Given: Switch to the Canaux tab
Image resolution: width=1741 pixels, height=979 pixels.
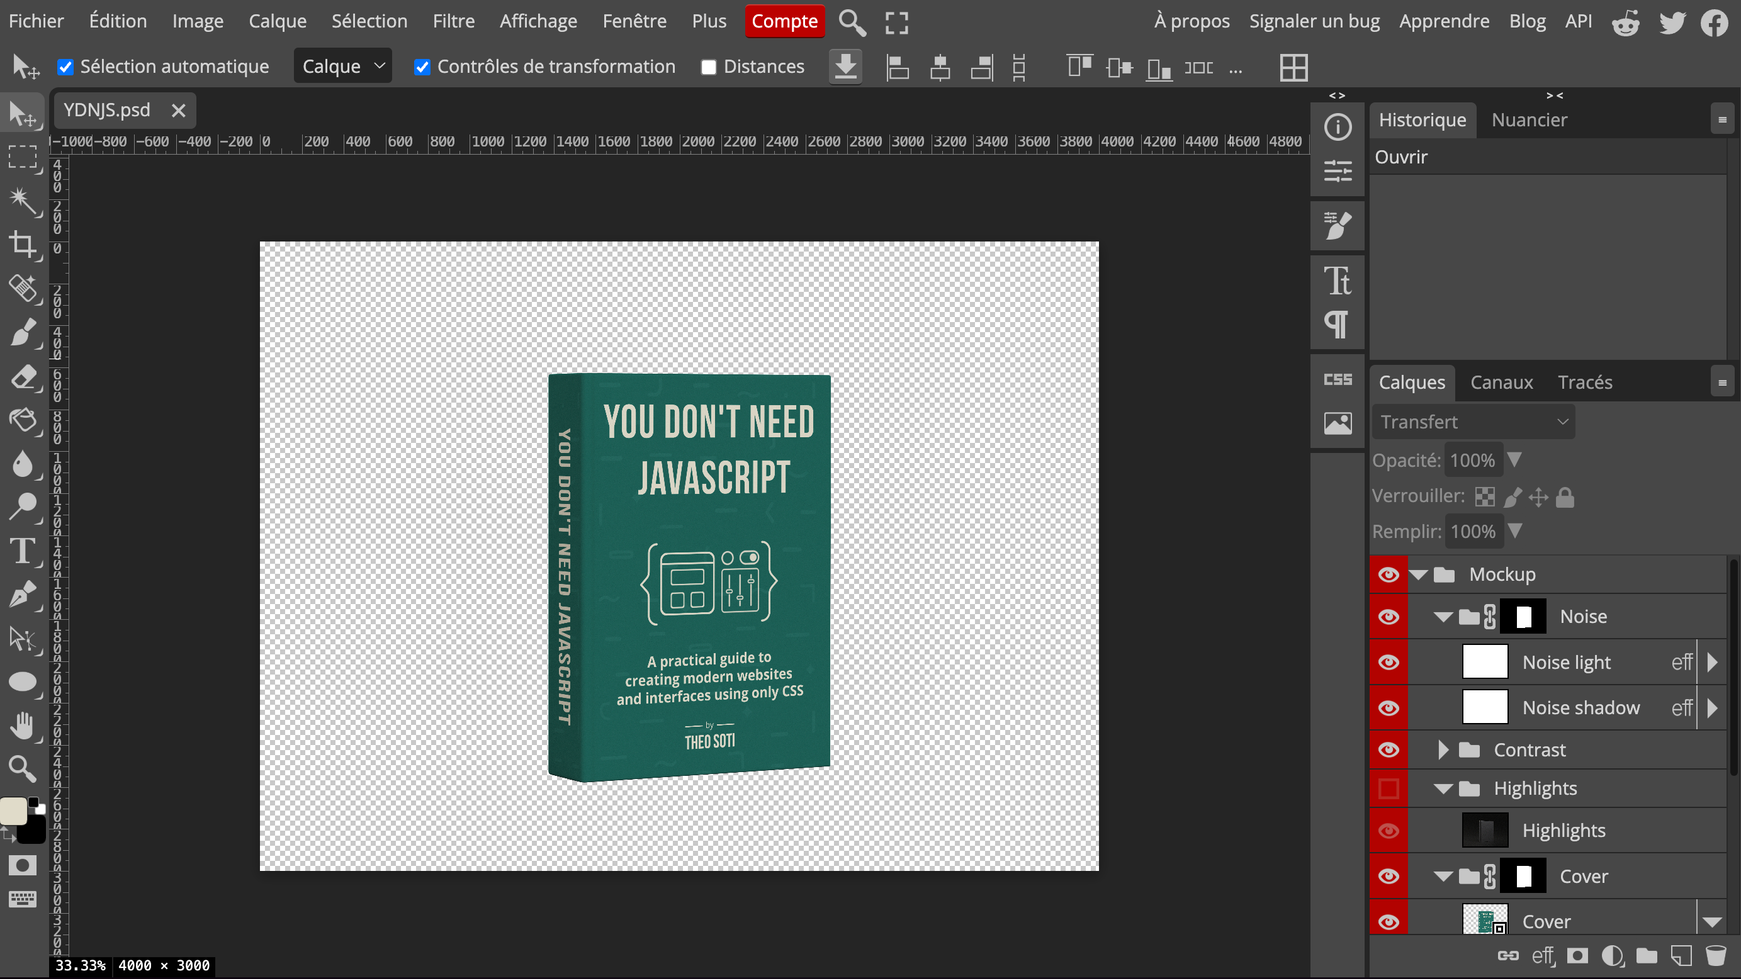Looking at the screenshot, I should [1501, 382].
